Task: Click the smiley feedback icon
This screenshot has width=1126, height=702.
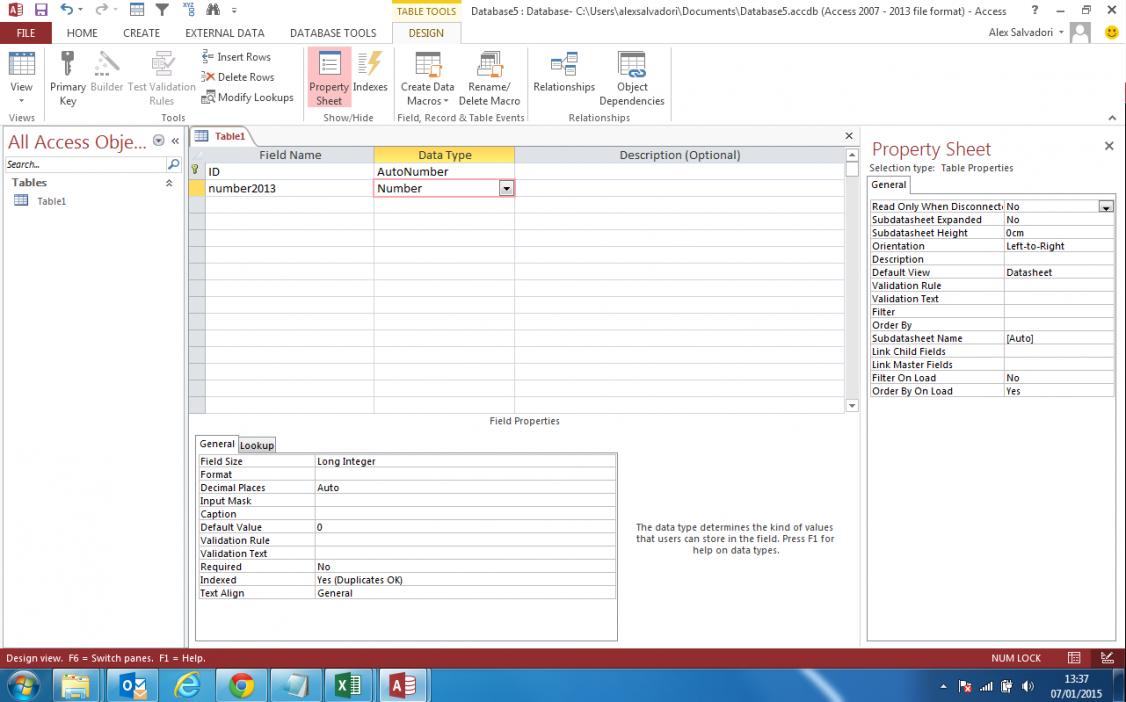Action: 1112,32
